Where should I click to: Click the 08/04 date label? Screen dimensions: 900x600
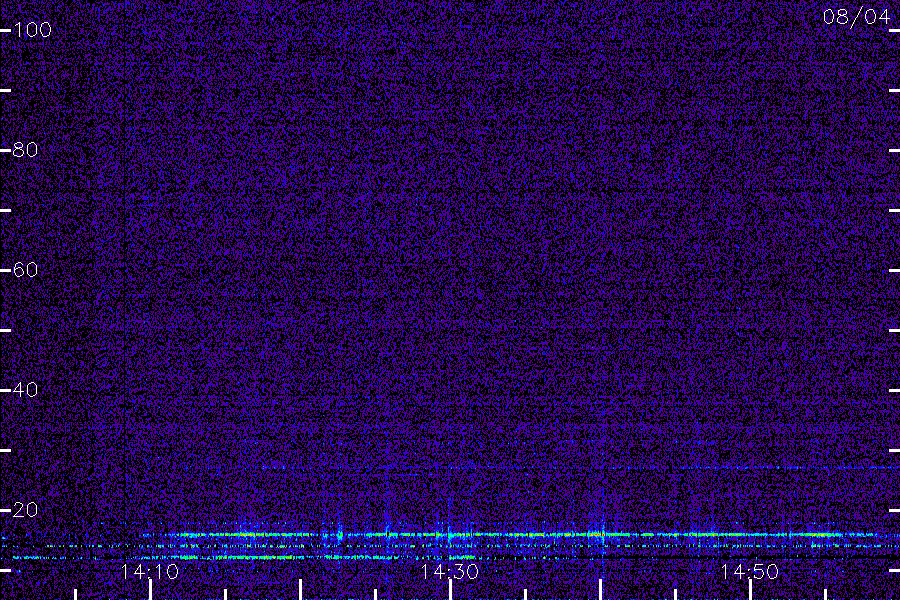pyautogui.click(x=856, y=17)
